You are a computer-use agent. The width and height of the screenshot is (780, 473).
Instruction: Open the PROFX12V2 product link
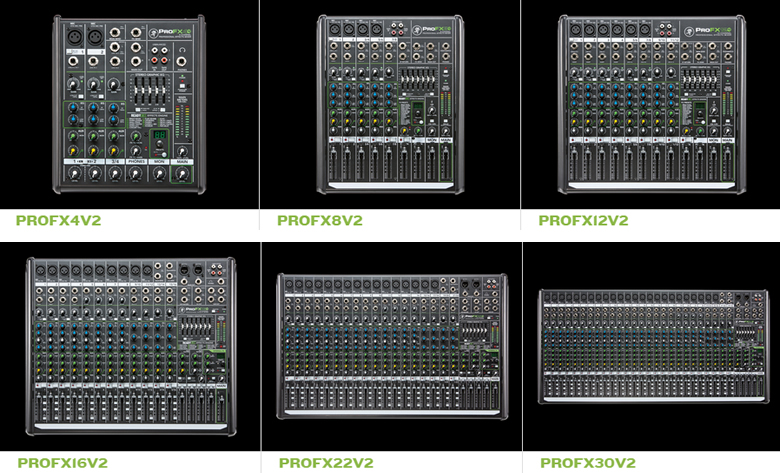click(584, 220)
